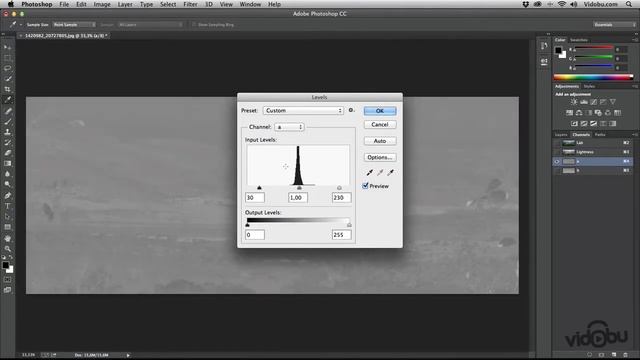Select the Brush tool
Screen dimensions: 640x360
coord(7,122)
